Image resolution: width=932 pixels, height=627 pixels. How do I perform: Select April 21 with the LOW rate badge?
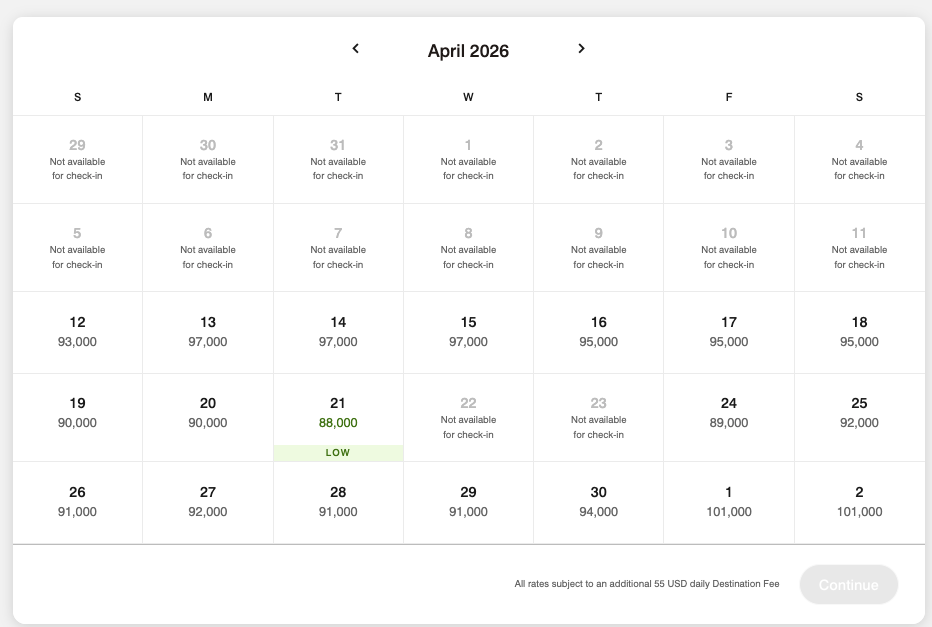[x=338, y=412]
